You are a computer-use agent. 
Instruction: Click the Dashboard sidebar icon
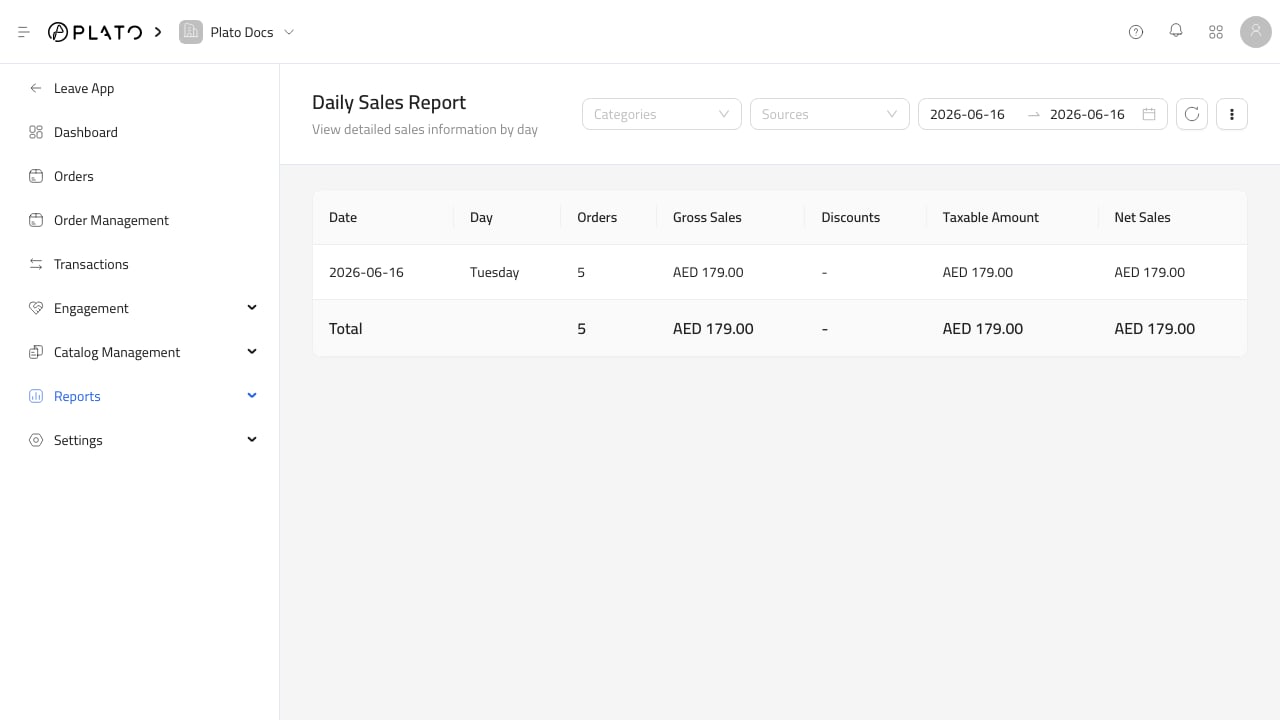pos(36,132)
